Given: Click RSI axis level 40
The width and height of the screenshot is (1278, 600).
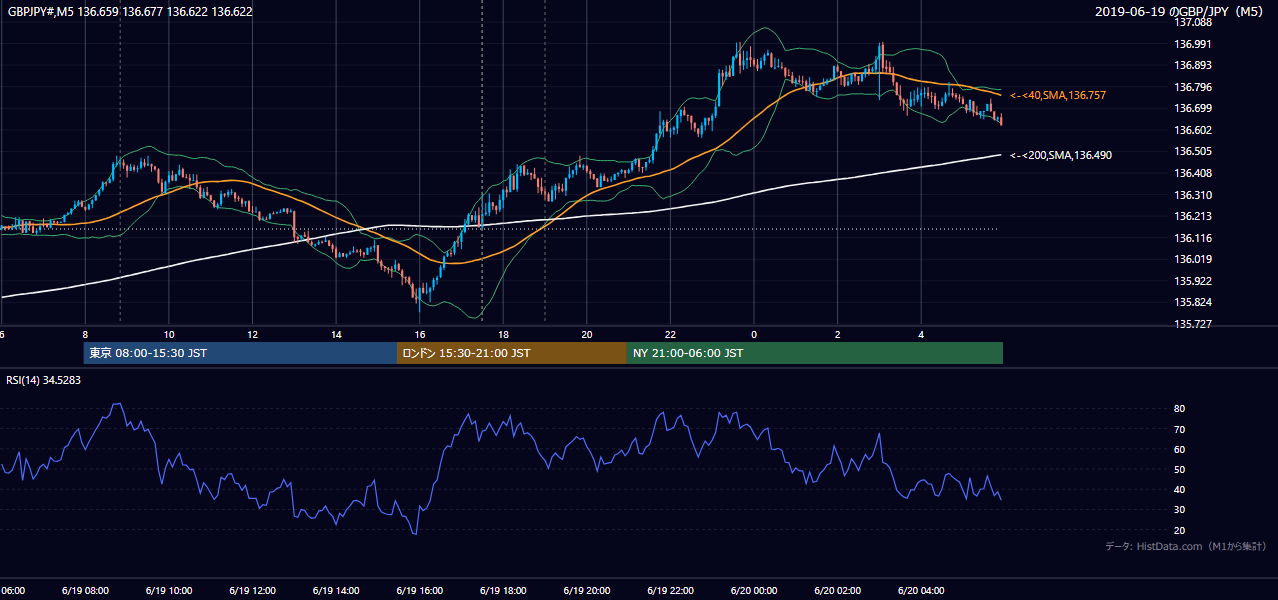Looking at the screenshot, I should (1180, 489).
